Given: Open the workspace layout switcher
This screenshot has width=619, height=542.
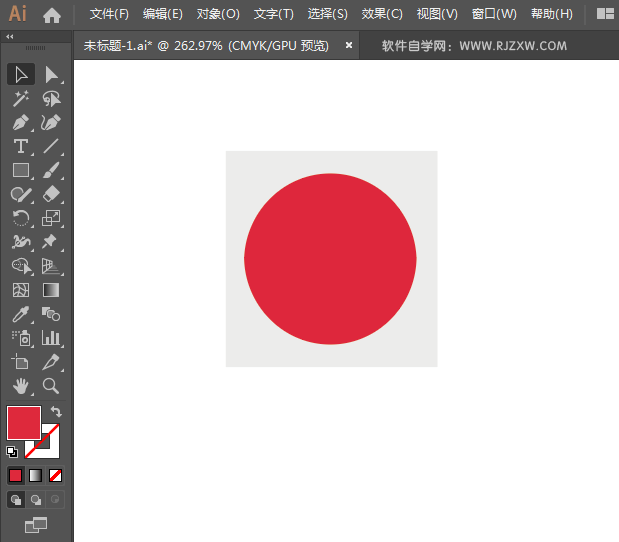Looking at the screenshot, I should [x=605, y=14].
